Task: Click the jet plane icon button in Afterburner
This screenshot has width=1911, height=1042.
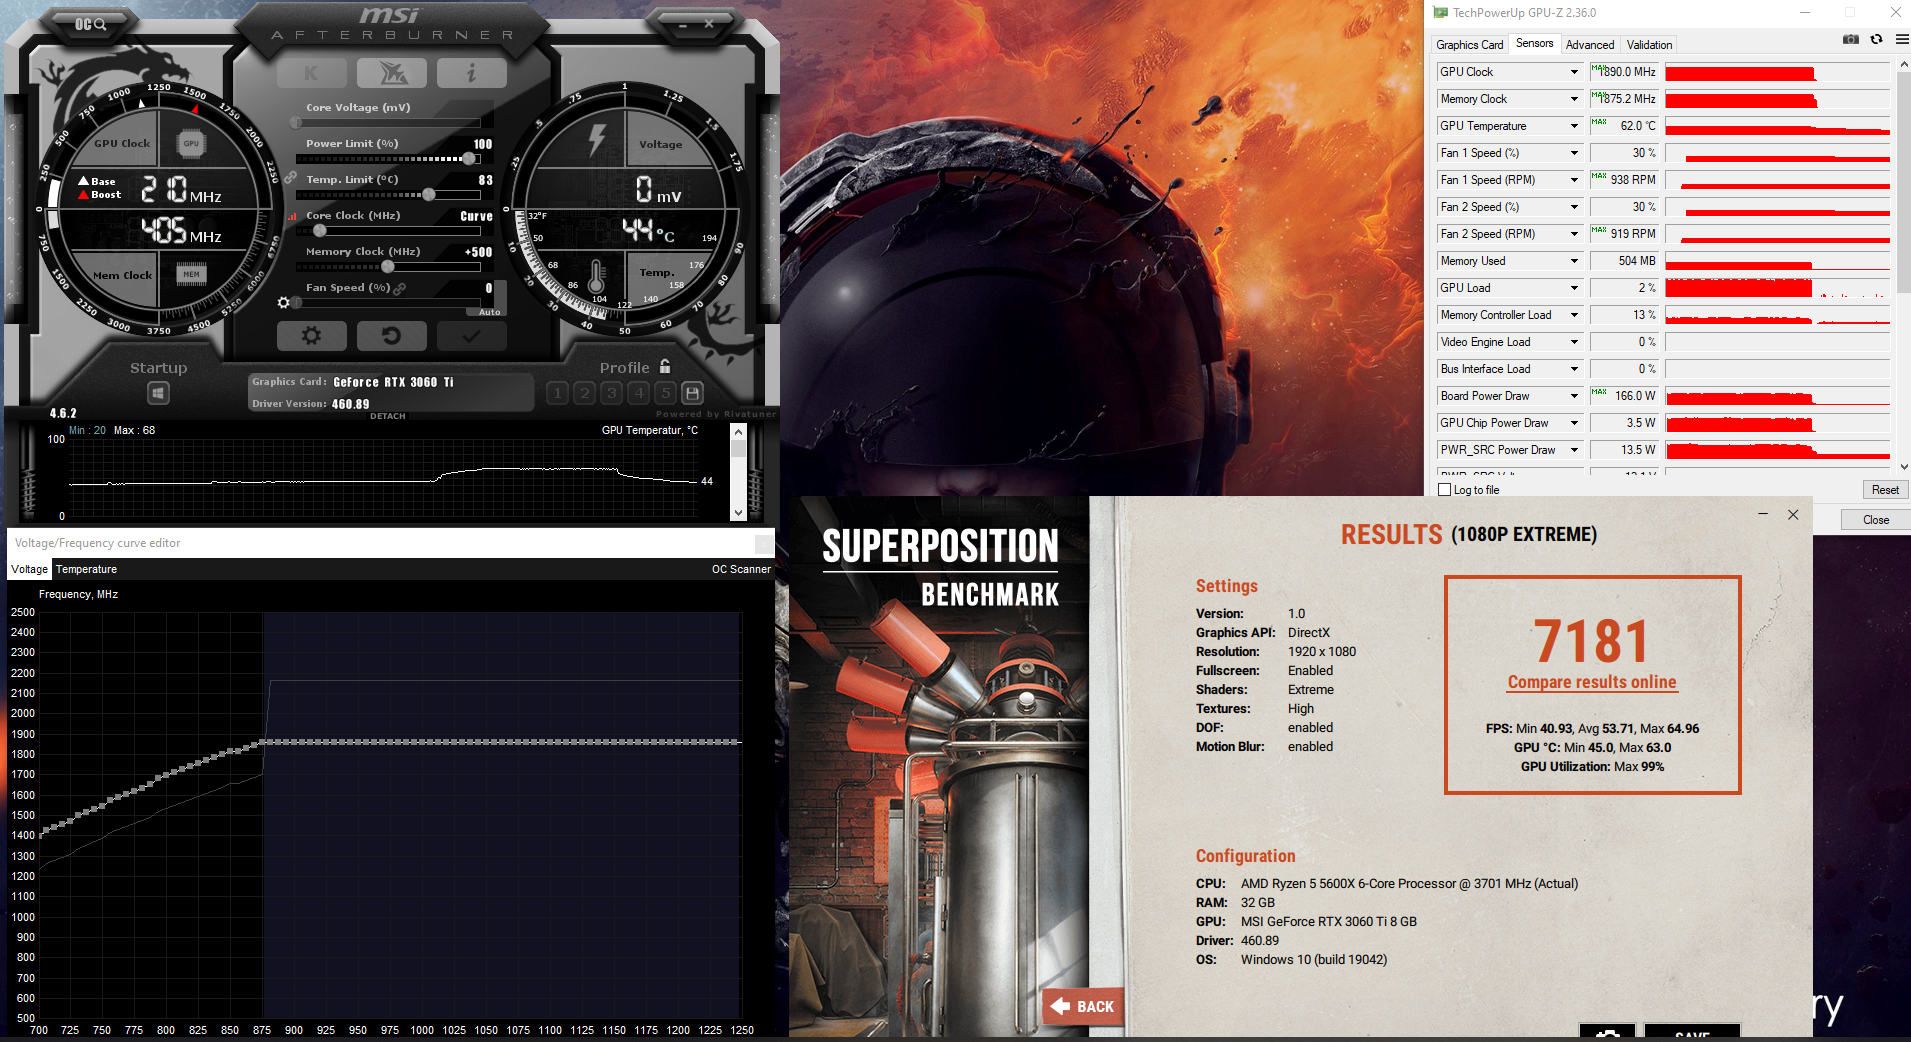Action: [391, 73]
